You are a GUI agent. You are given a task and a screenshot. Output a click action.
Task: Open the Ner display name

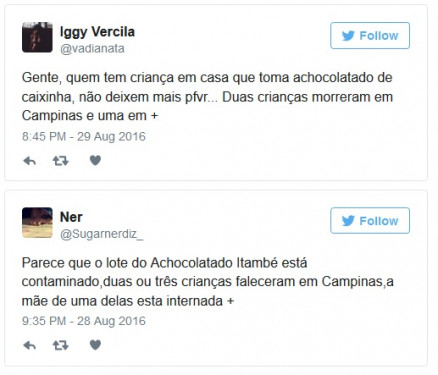(71, 217)
